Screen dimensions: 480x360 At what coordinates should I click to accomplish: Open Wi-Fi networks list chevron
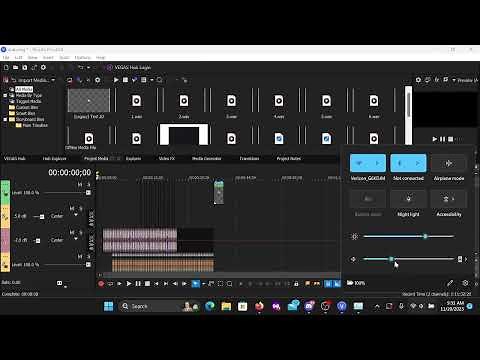(x=377, y=163)
